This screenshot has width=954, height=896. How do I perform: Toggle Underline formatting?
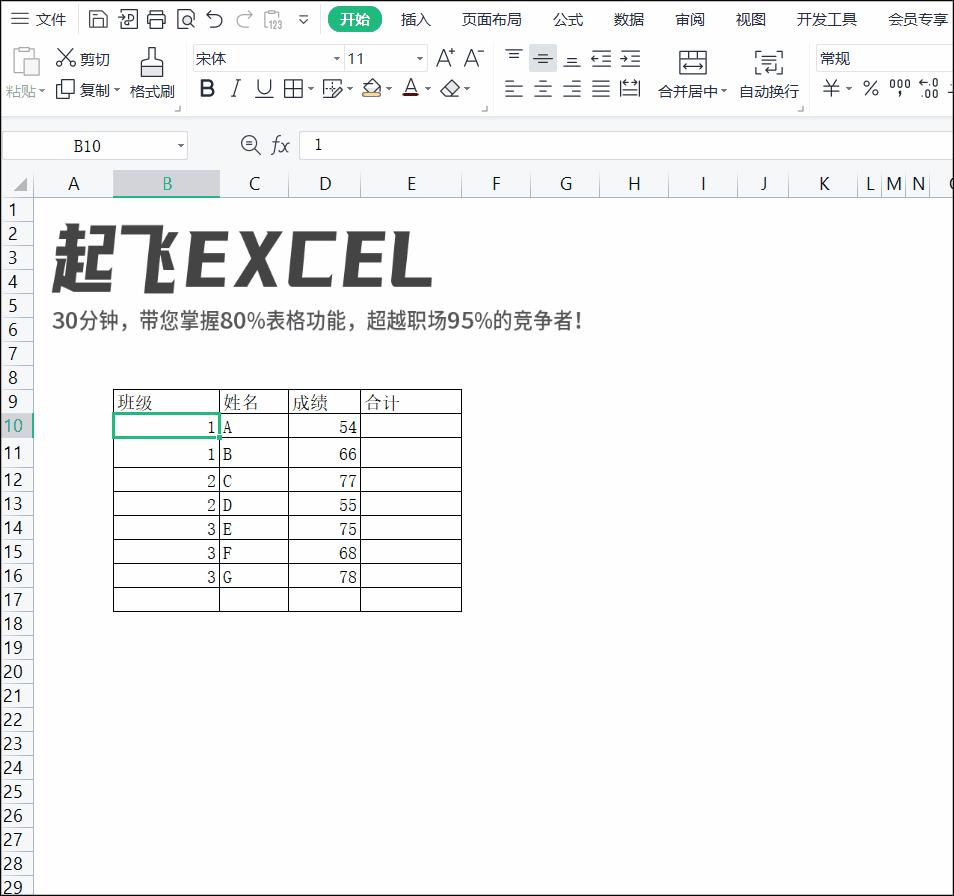[263, 89]
